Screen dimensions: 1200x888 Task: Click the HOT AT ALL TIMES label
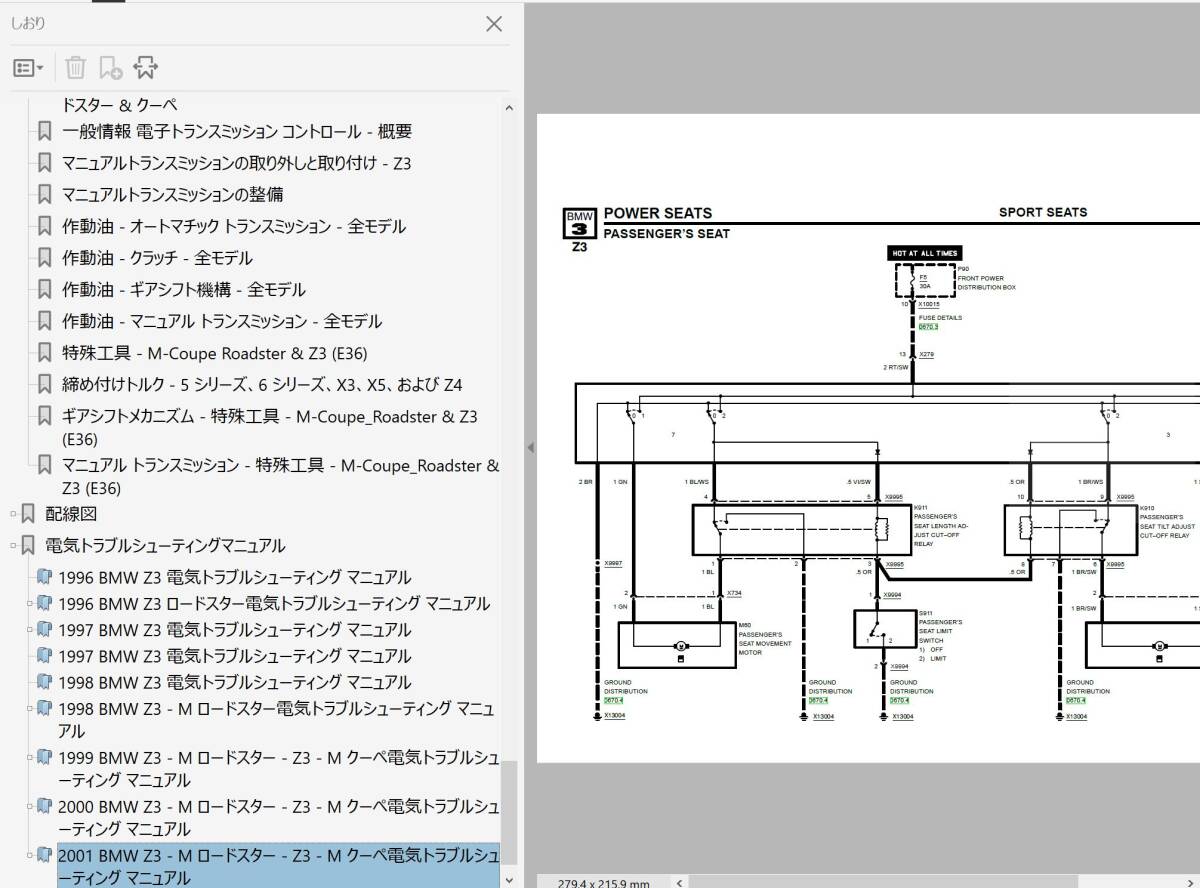925,254
